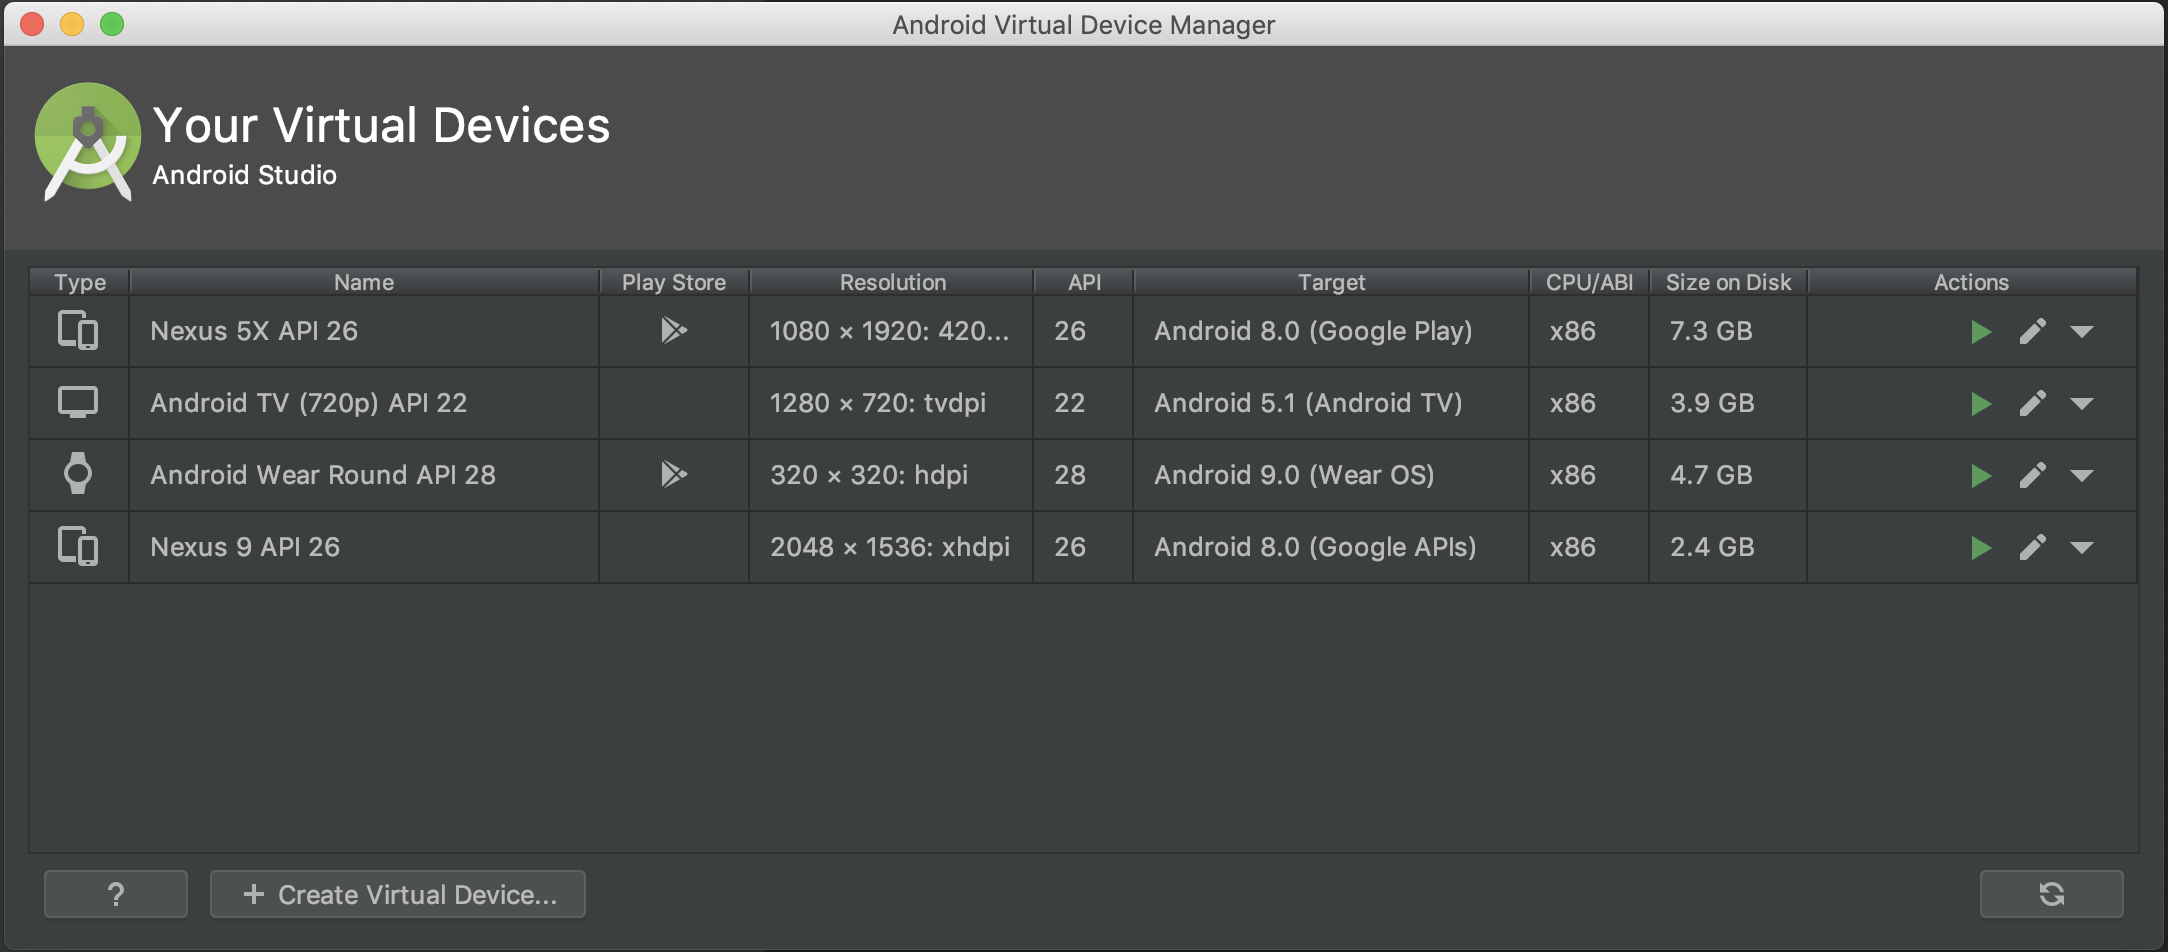
Task: Expand actions menu for Android TV device
Action: tap(2082, 404)
